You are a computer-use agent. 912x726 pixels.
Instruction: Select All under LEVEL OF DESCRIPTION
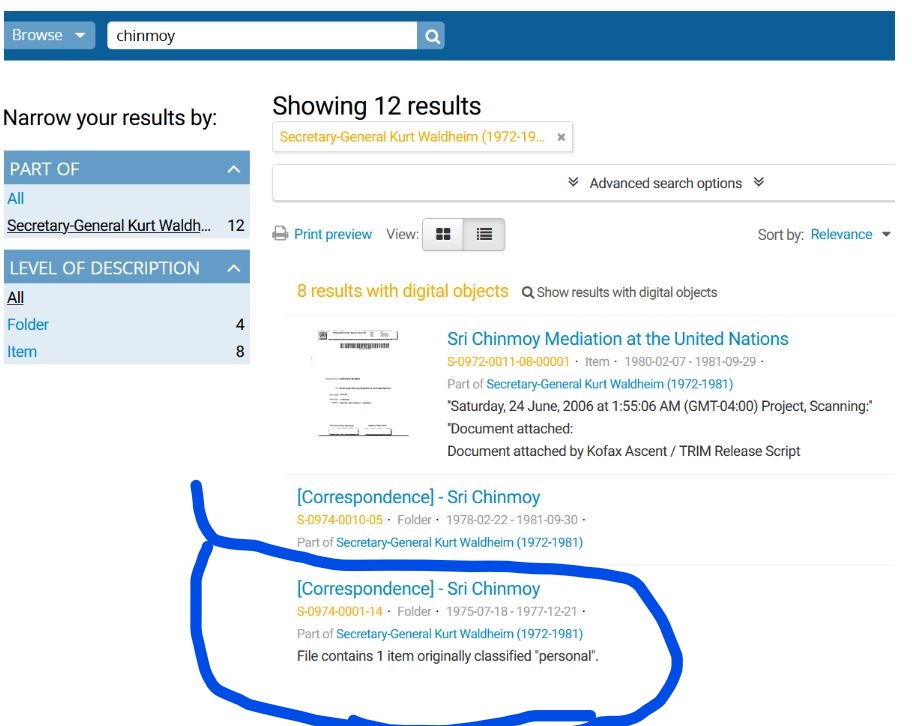click(x=16, y=298)
